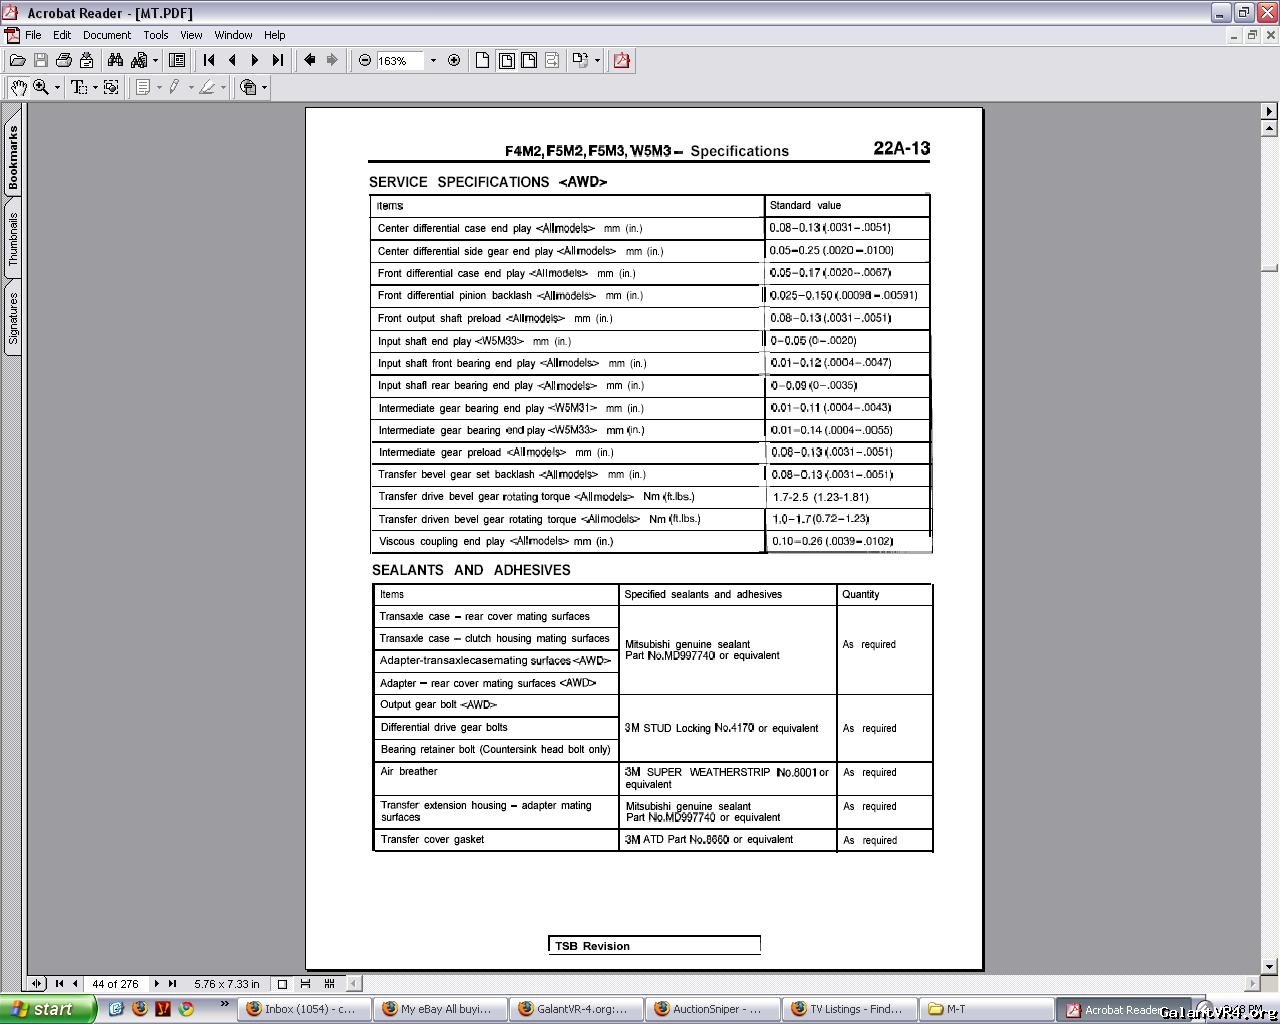
Task: Click the horizontal scrollbar right arrow
Action: (1253, 984)
